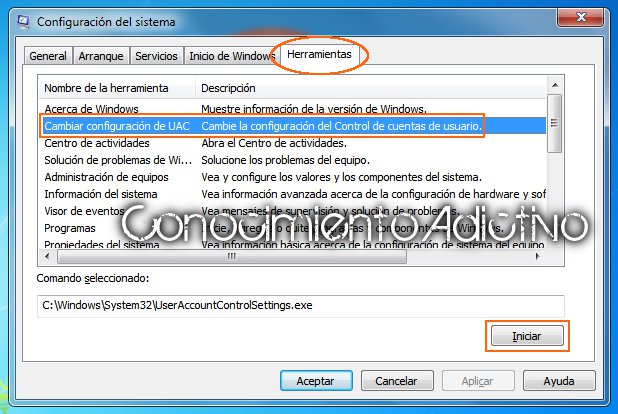618x414 pixels.
Task: Select the Servicios tab
Action: pos(156,56)
